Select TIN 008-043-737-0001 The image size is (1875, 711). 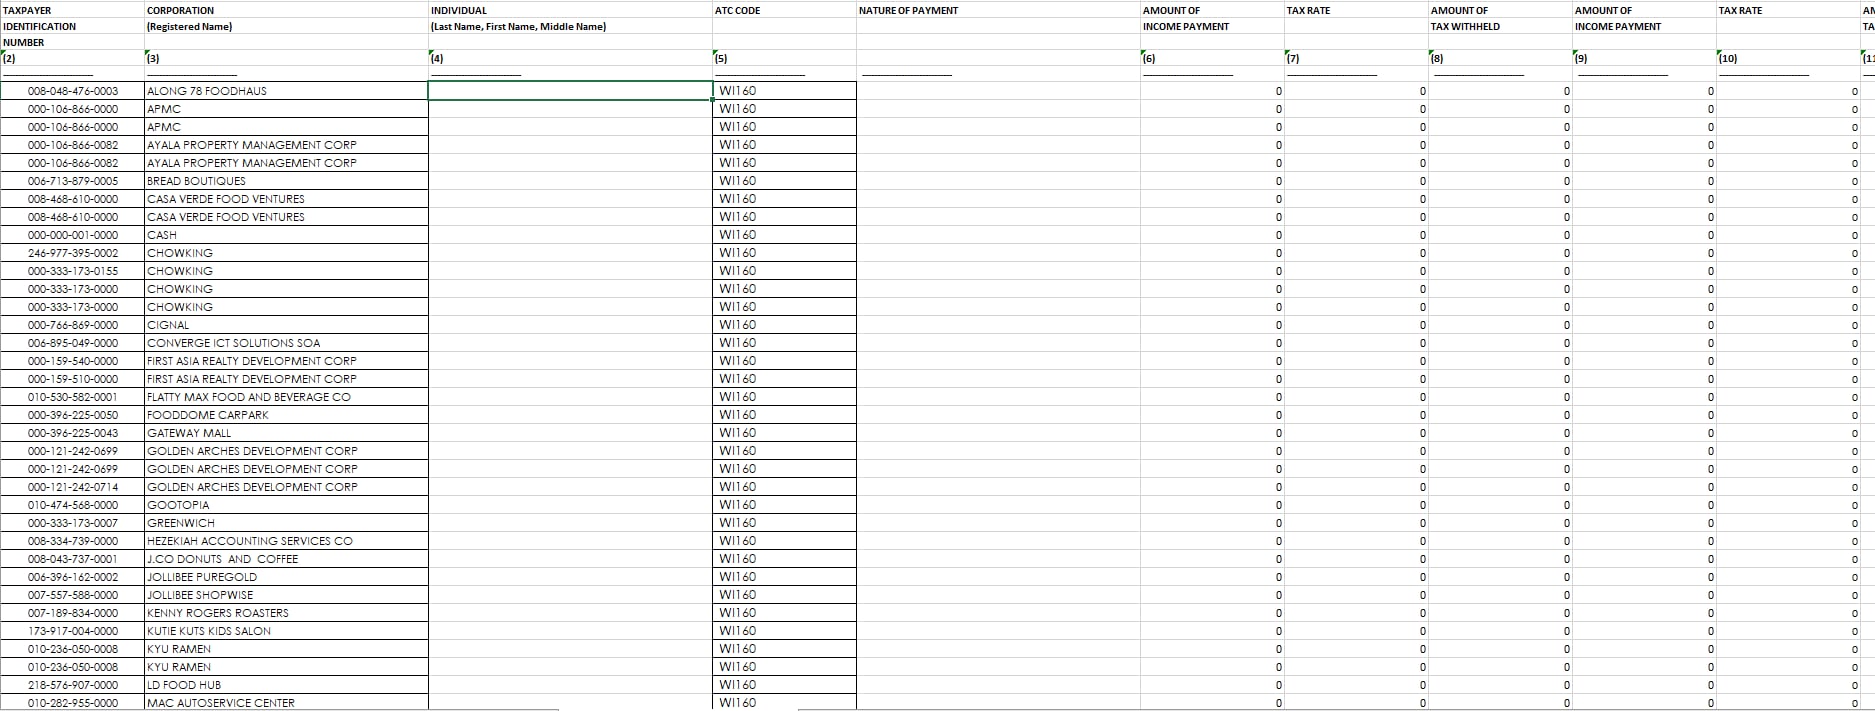73,559
